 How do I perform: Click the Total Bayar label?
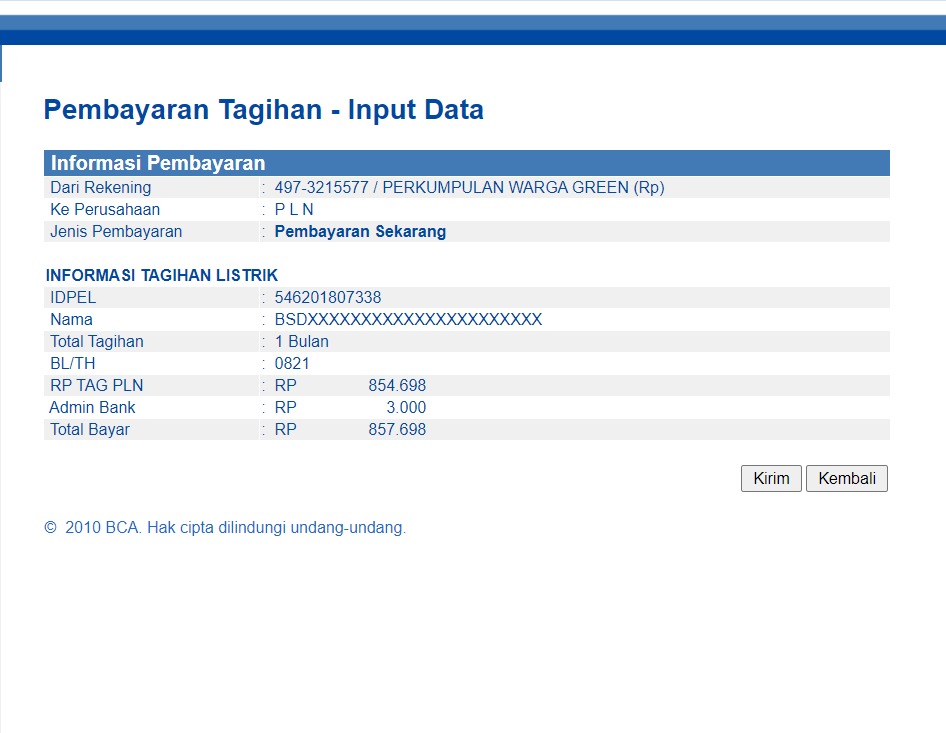click(90, 430)
